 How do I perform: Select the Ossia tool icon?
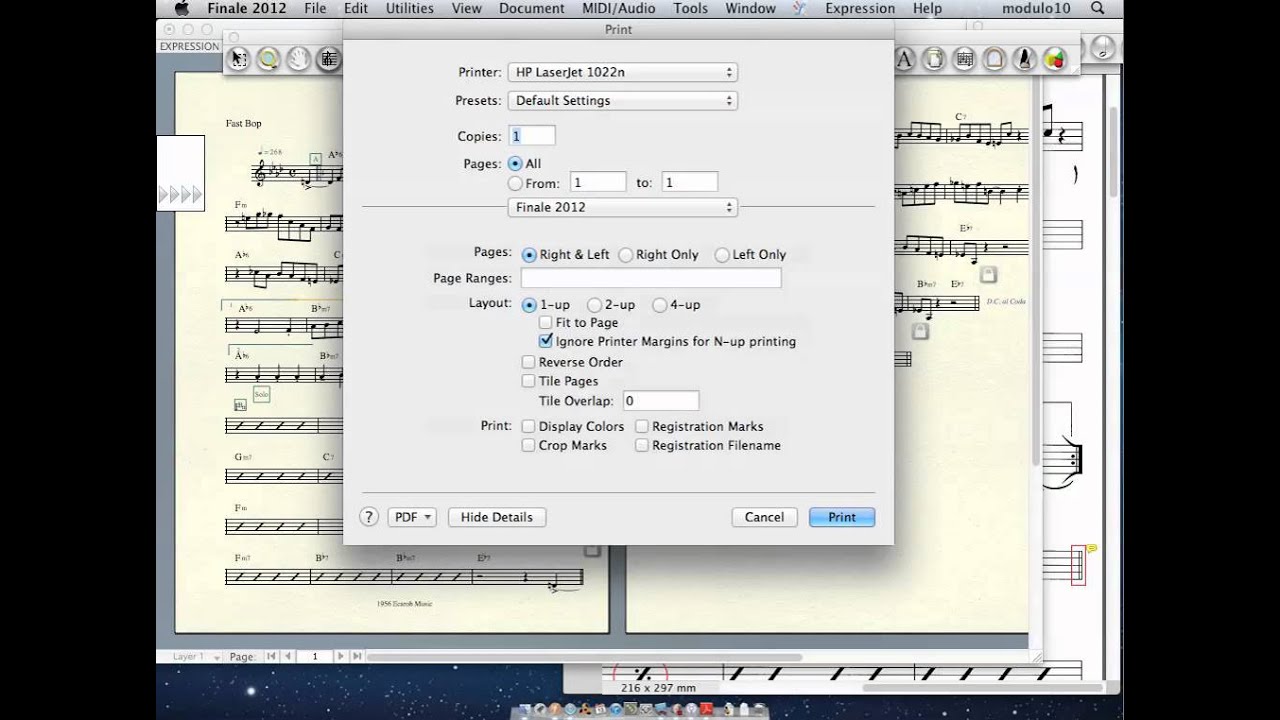(964, 59)
